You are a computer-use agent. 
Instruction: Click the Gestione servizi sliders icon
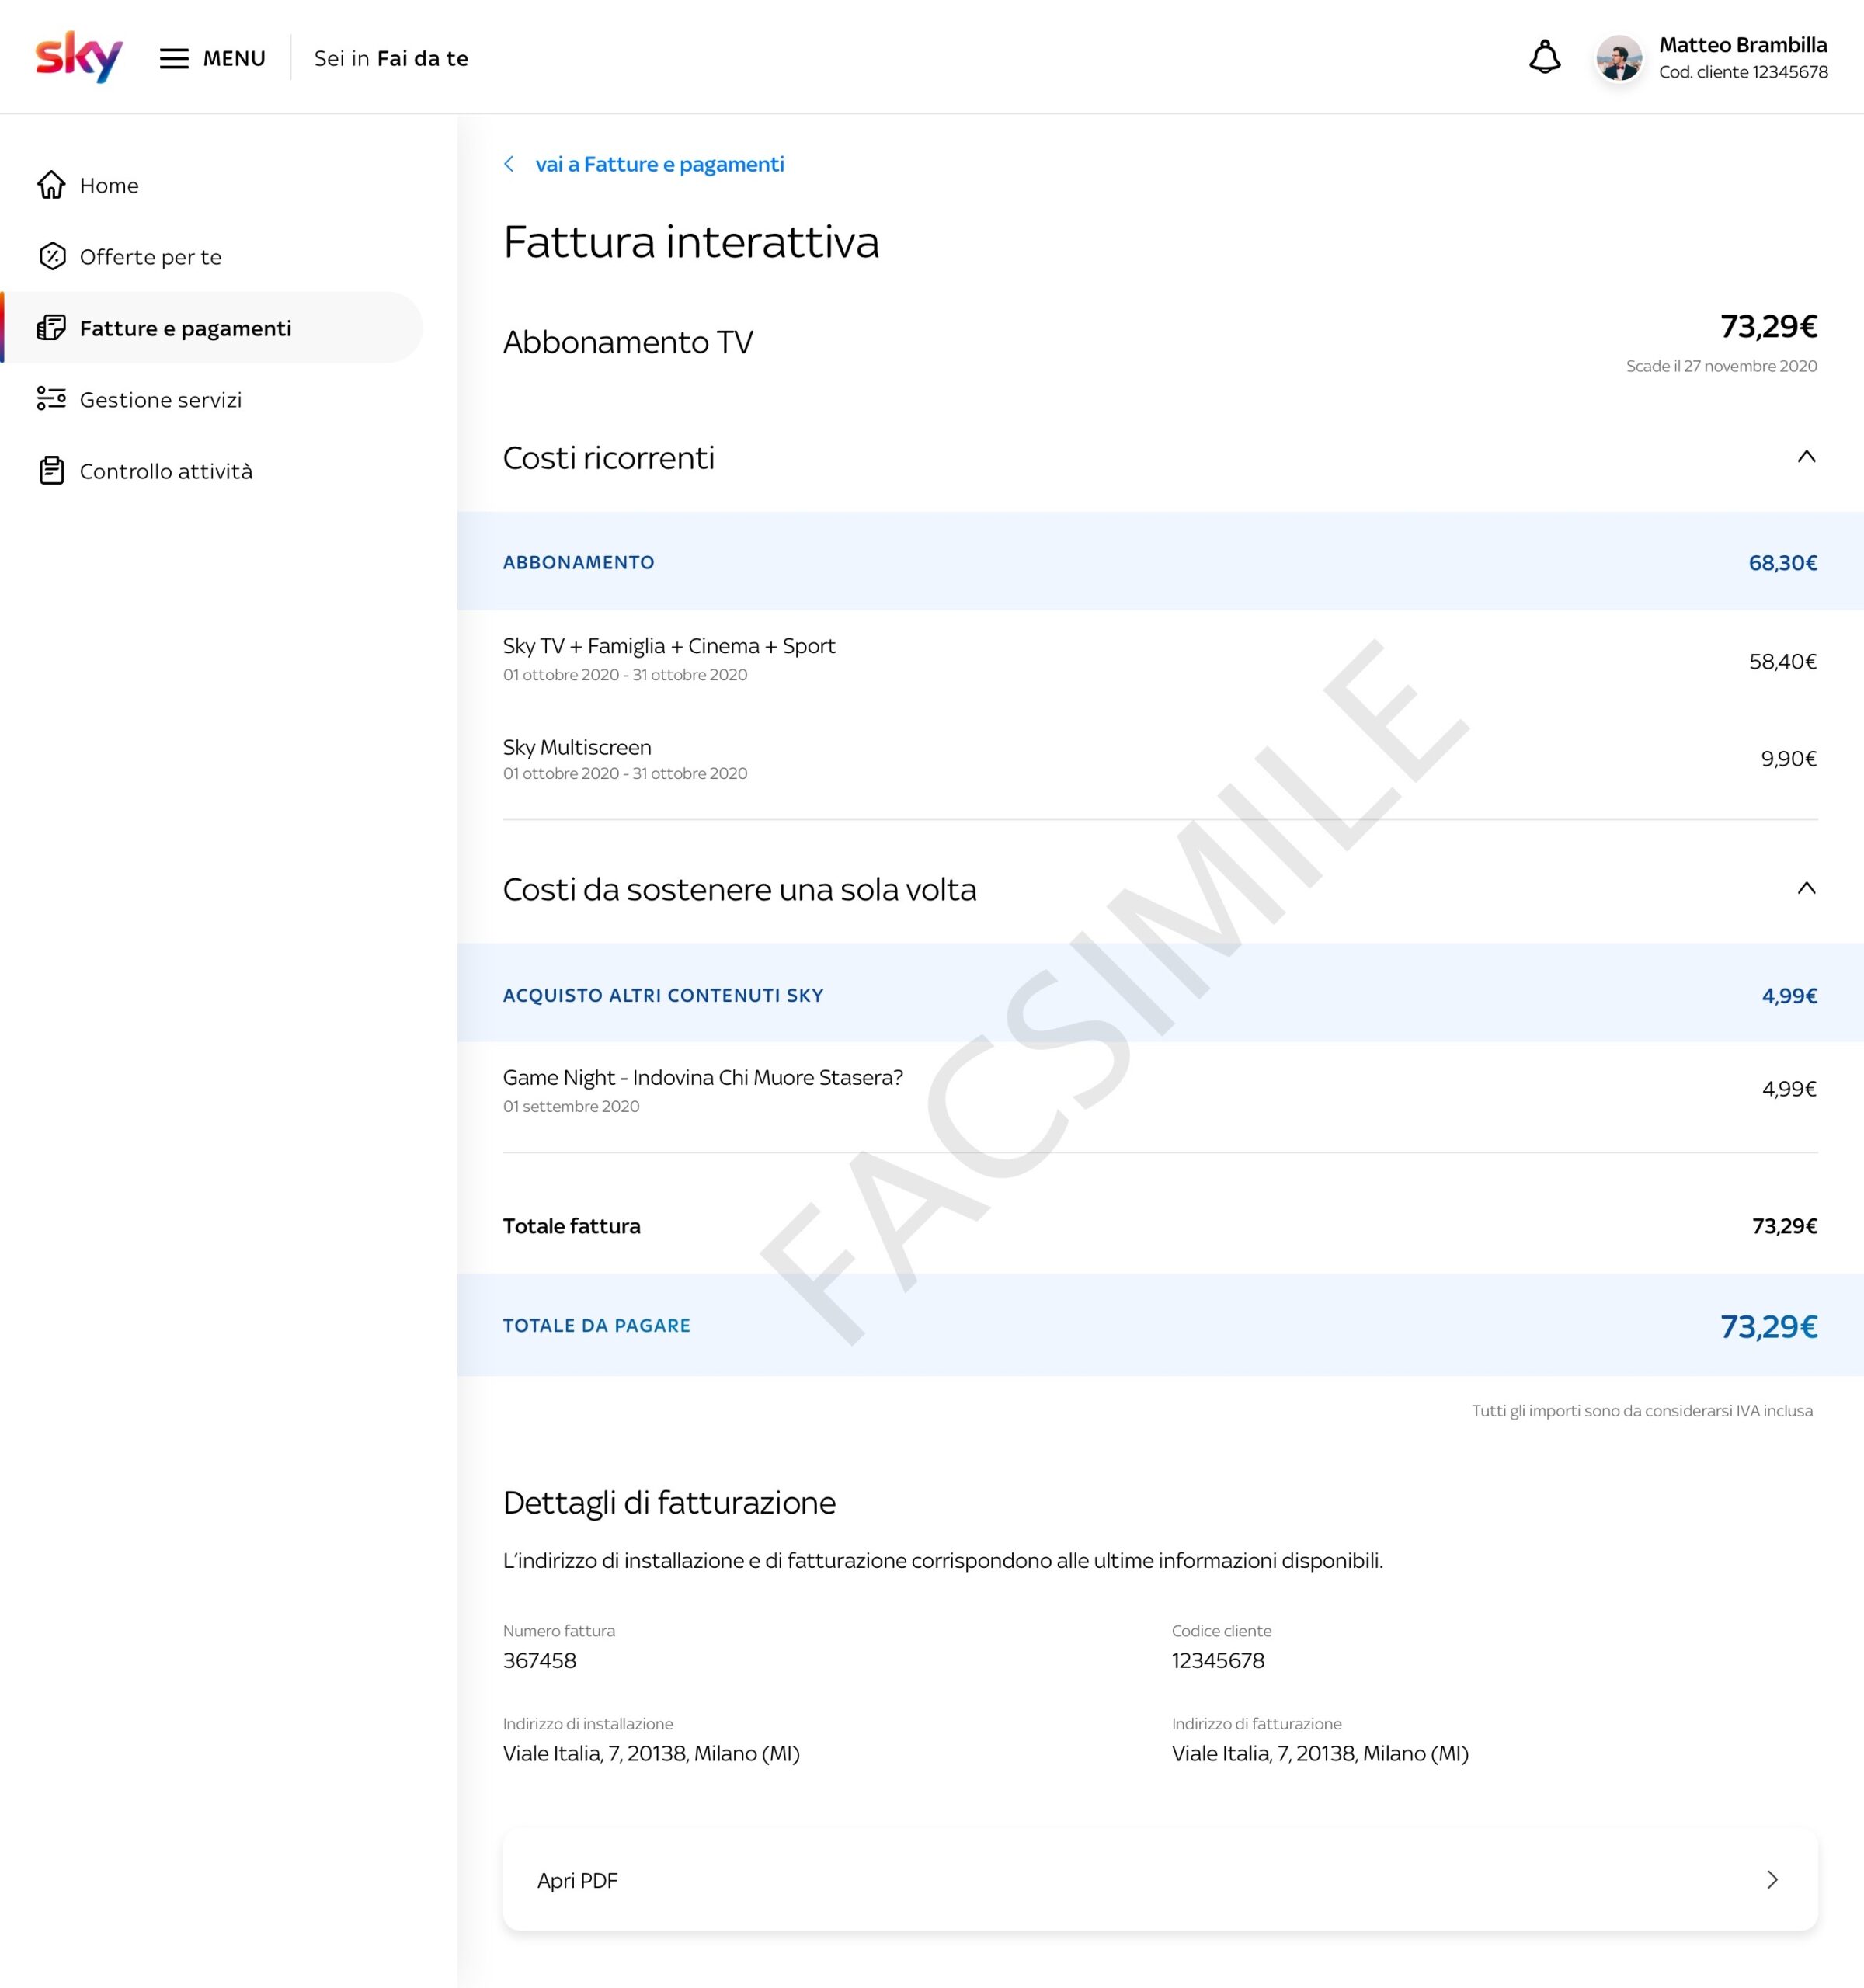pyautogui.click(x=52, y=399)
